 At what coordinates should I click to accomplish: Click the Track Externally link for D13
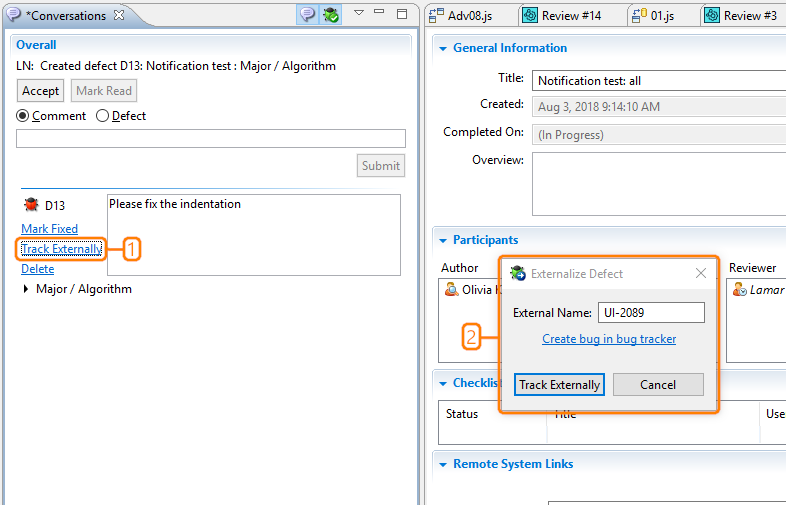tap(62, 249)
